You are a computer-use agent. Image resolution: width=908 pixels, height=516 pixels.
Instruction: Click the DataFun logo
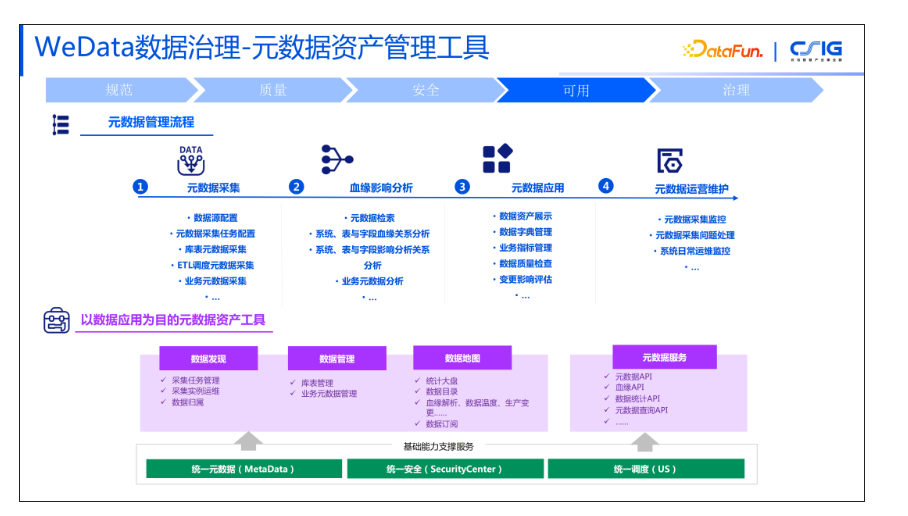[723, 50]
